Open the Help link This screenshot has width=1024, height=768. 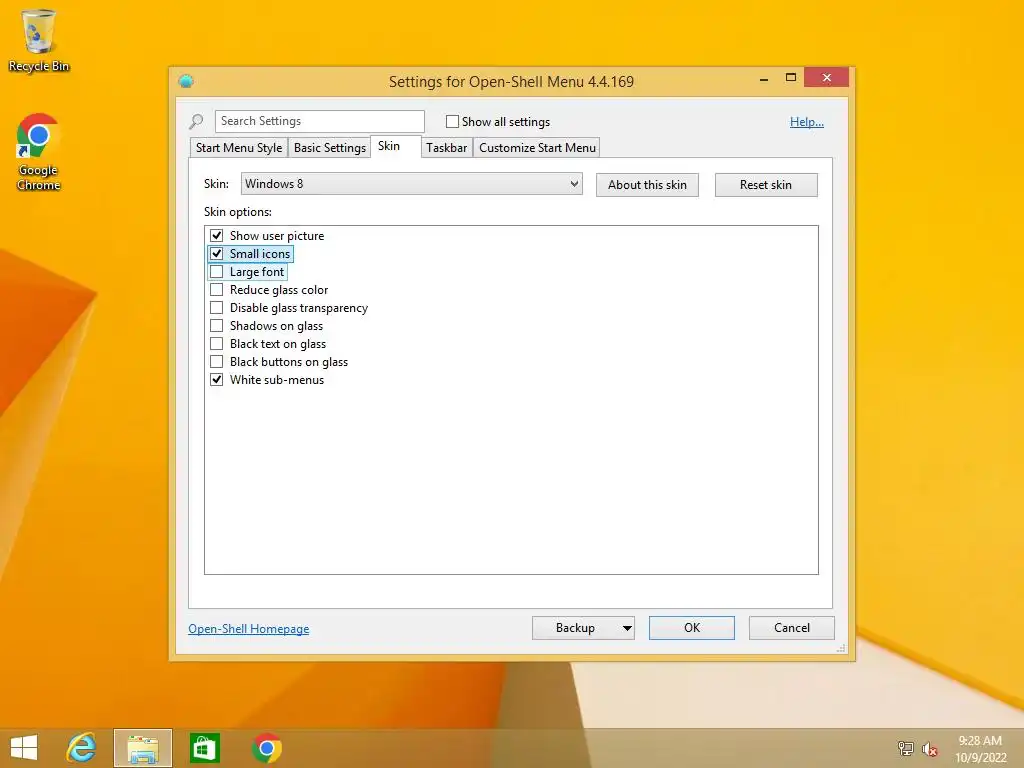(x=807, y=121)
